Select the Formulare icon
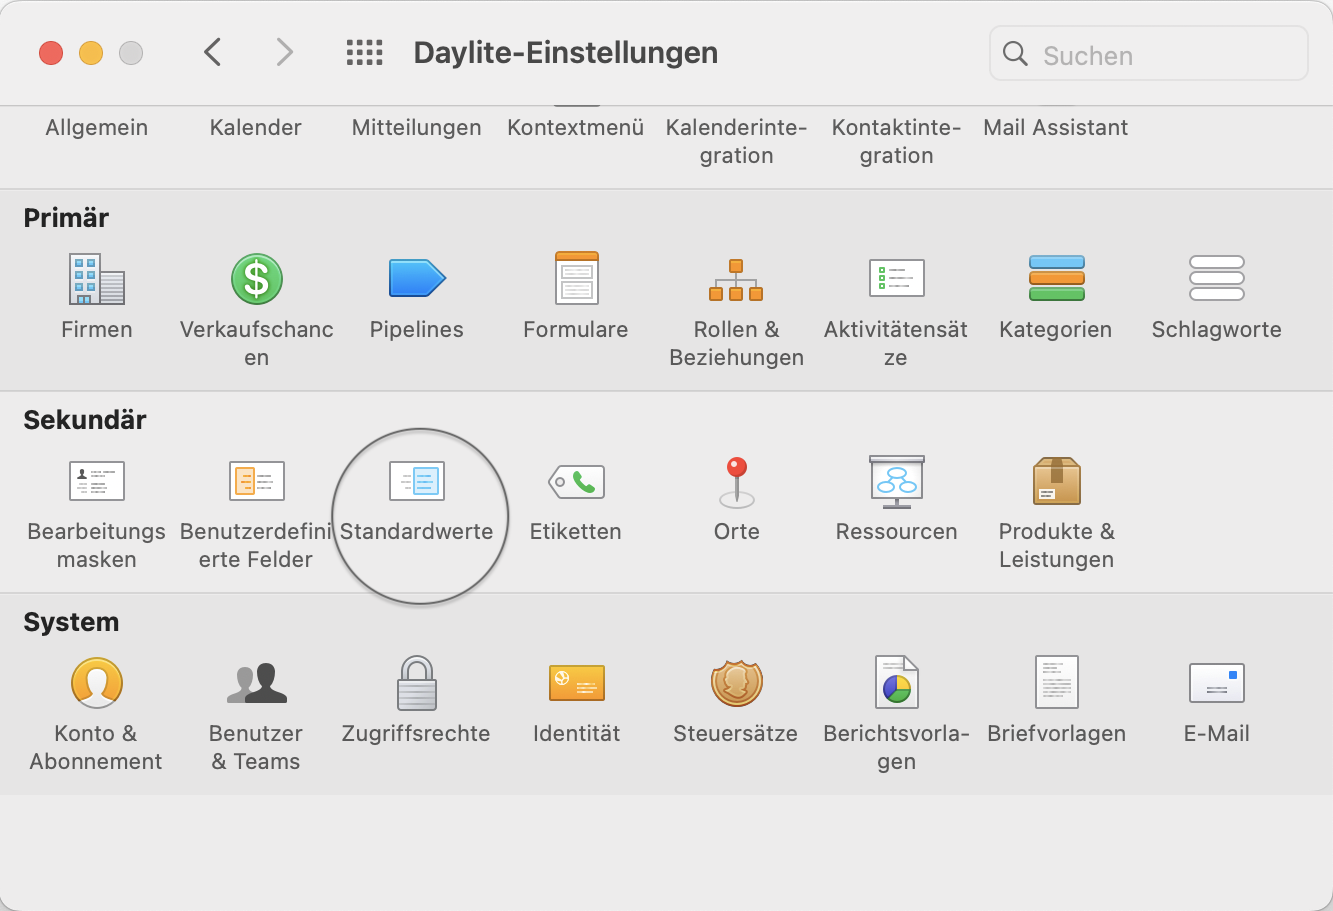The height and width of the screenshot is (911, 1333). pyautogui.click(x=576, y=279)
